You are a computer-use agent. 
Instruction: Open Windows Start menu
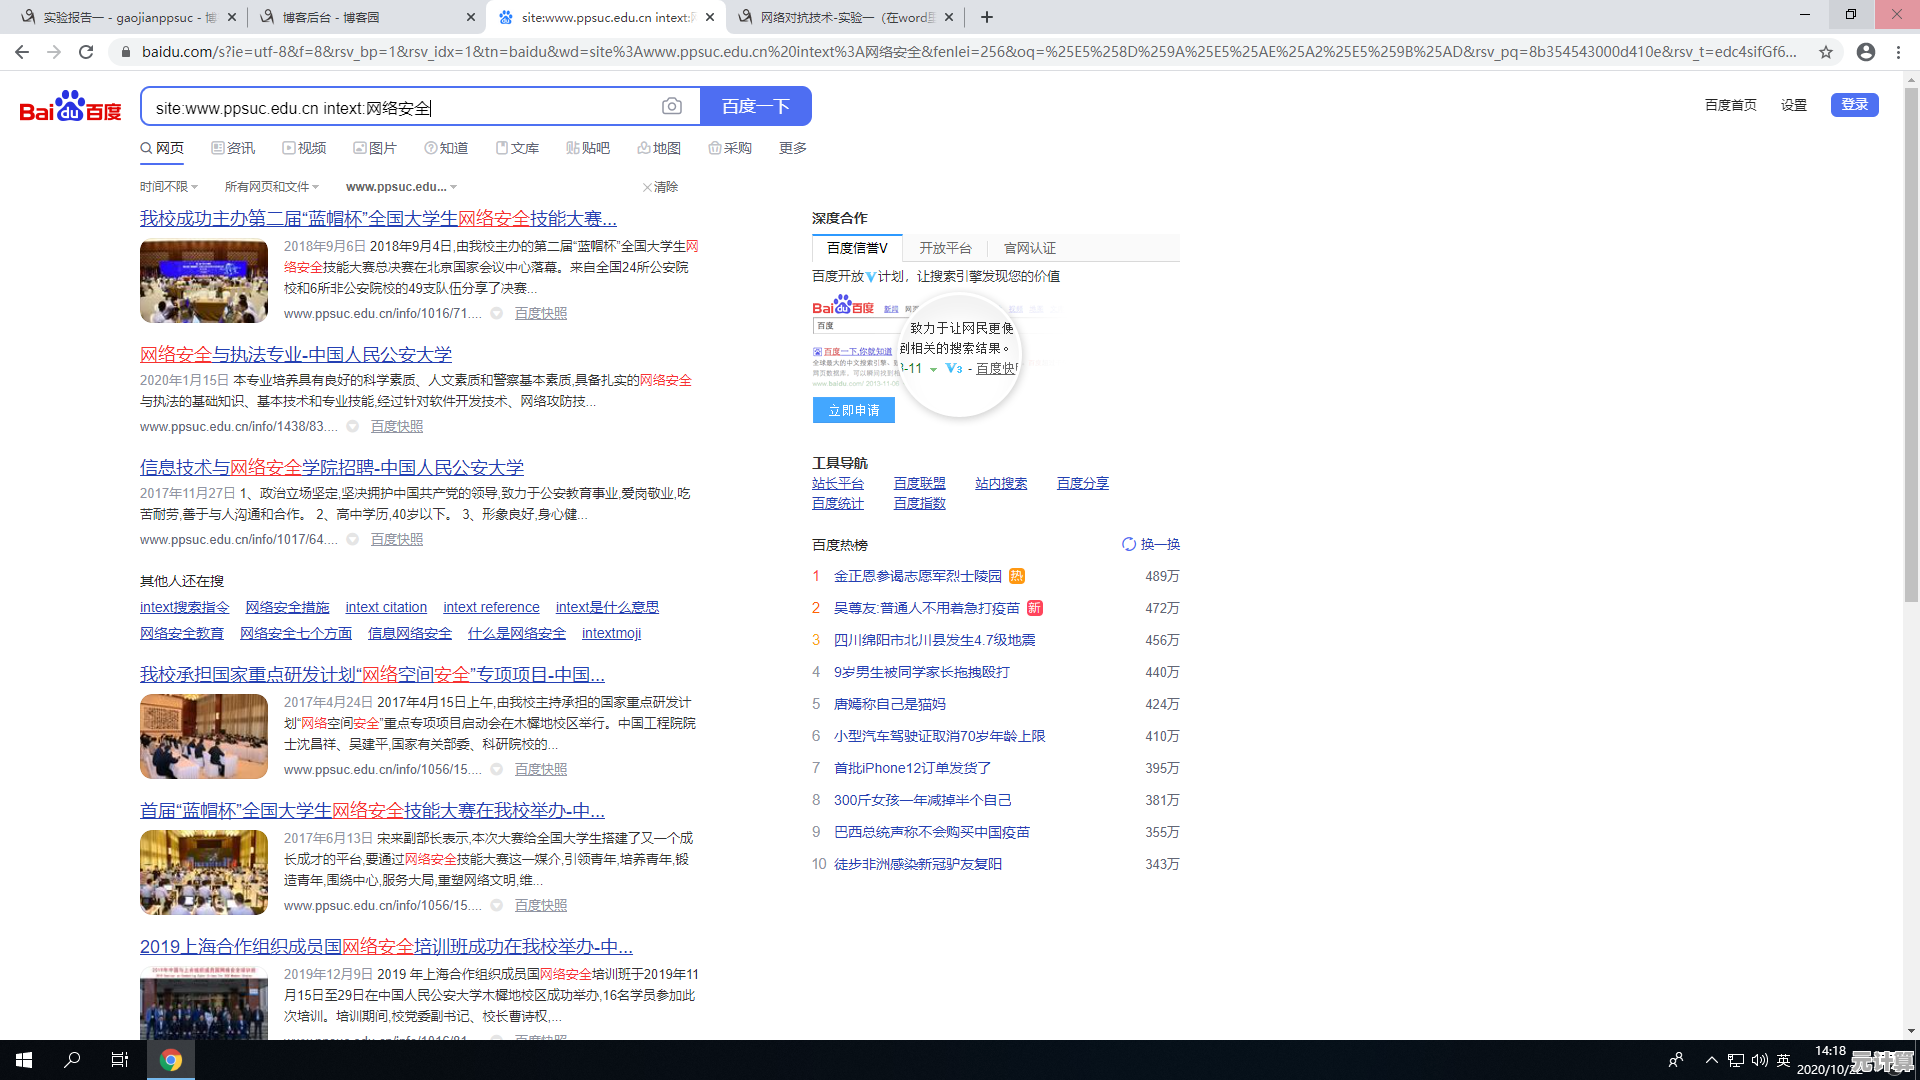[x=24, y=1060]
